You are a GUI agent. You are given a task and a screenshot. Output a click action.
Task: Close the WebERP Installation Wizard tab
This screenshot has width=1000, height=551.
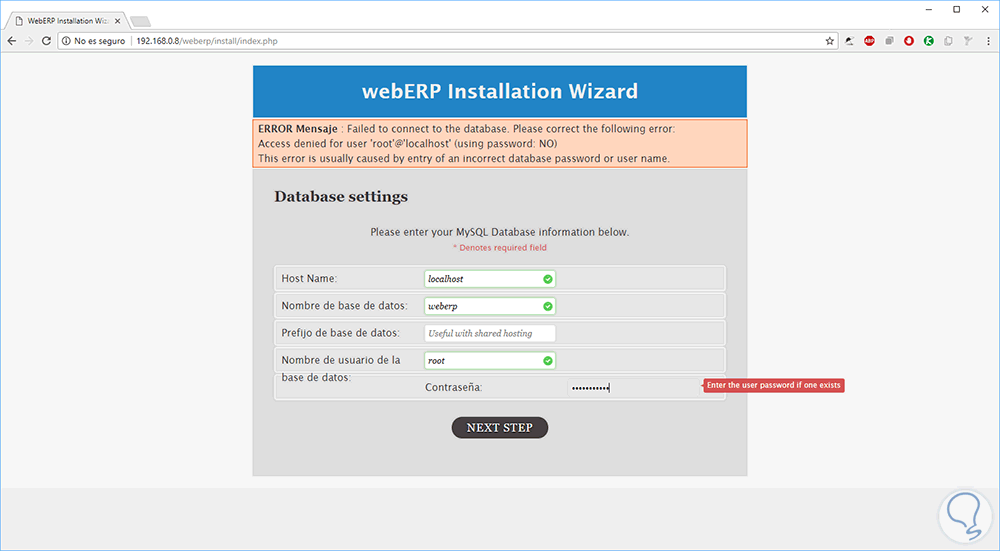coord(117,21)
